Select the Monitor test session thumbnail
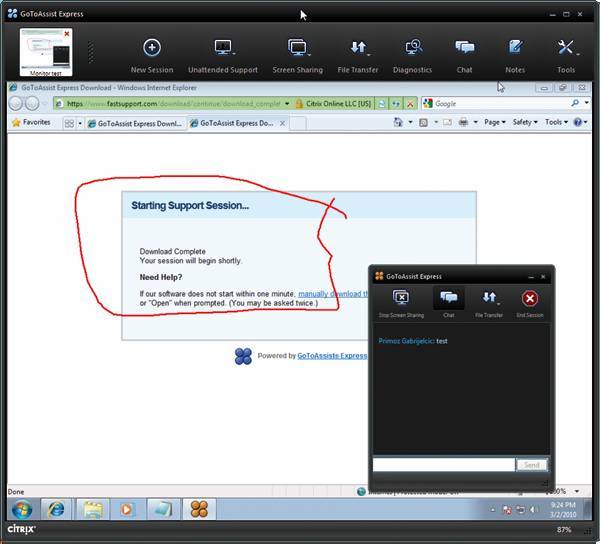The image size is (600, 544). (46, 52)
